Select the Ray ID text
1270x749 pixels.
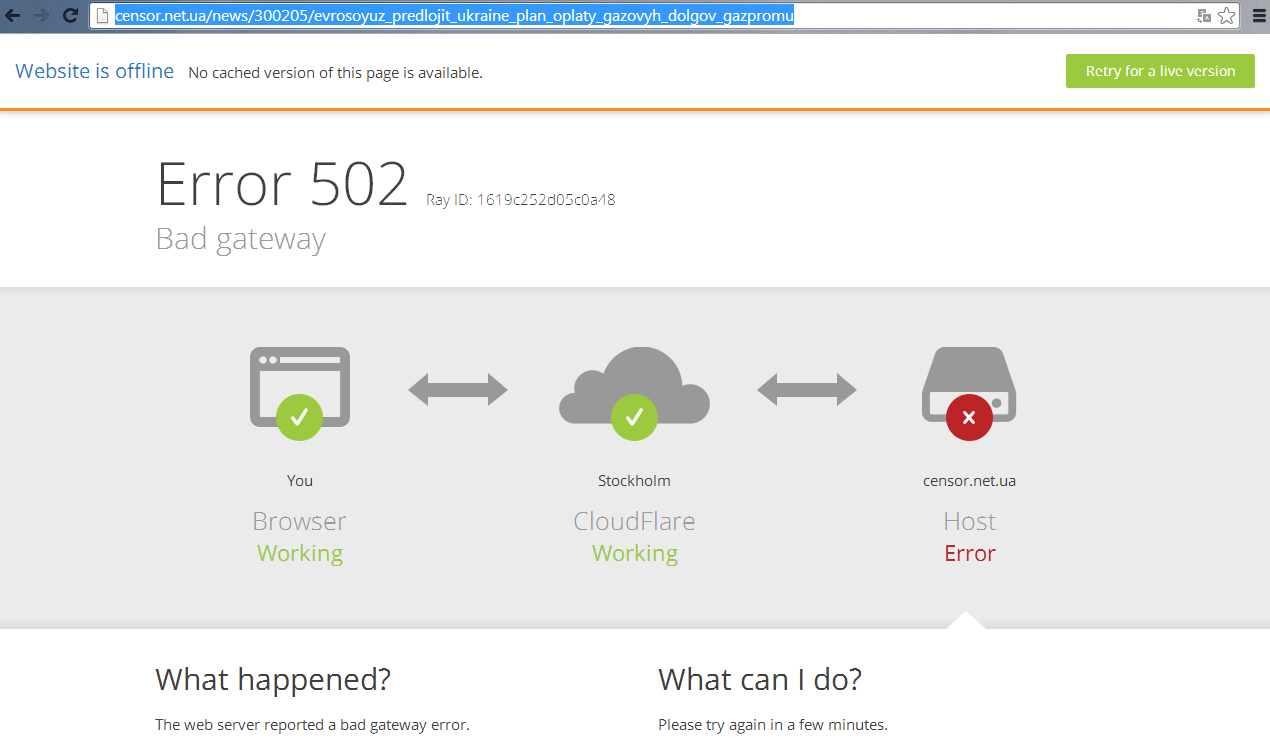point(520,199)
